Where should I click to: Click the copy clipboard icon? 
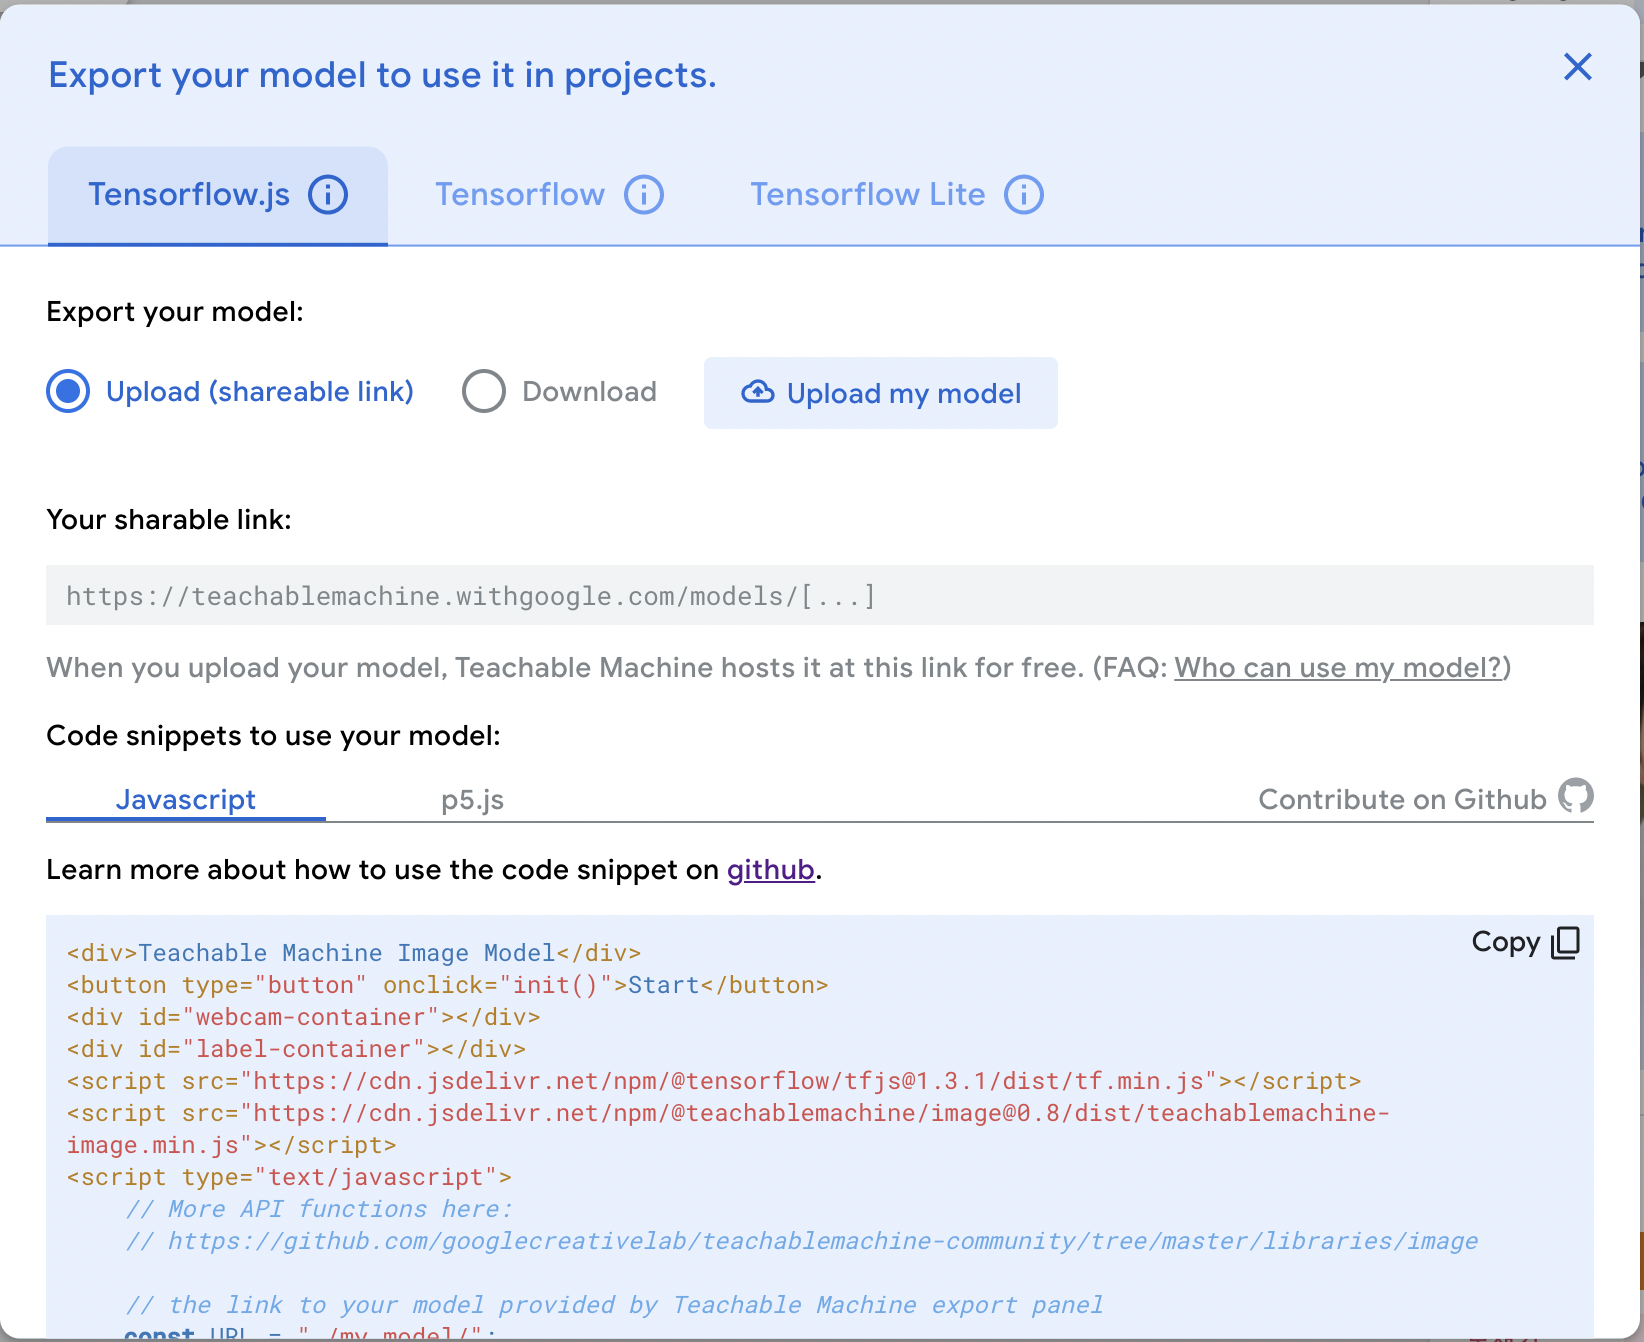[1565, 942]
